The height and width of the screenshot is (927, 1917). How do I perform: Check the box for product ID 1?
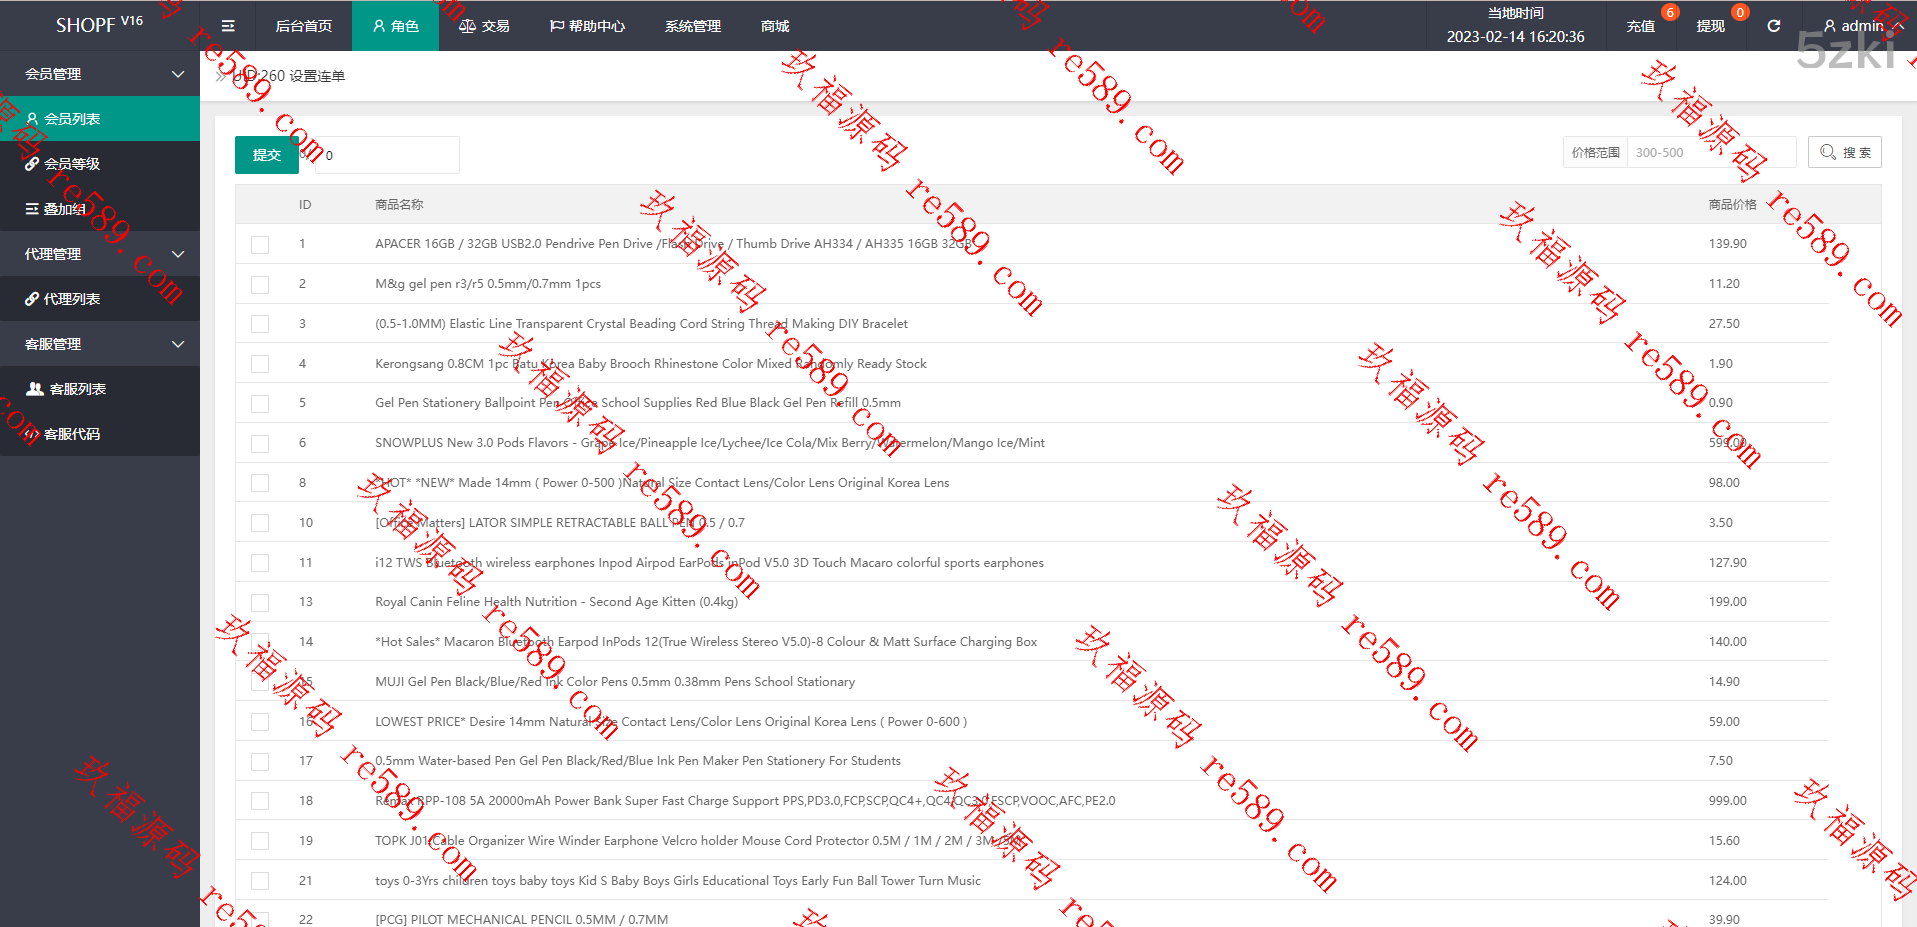coord(260,244)
